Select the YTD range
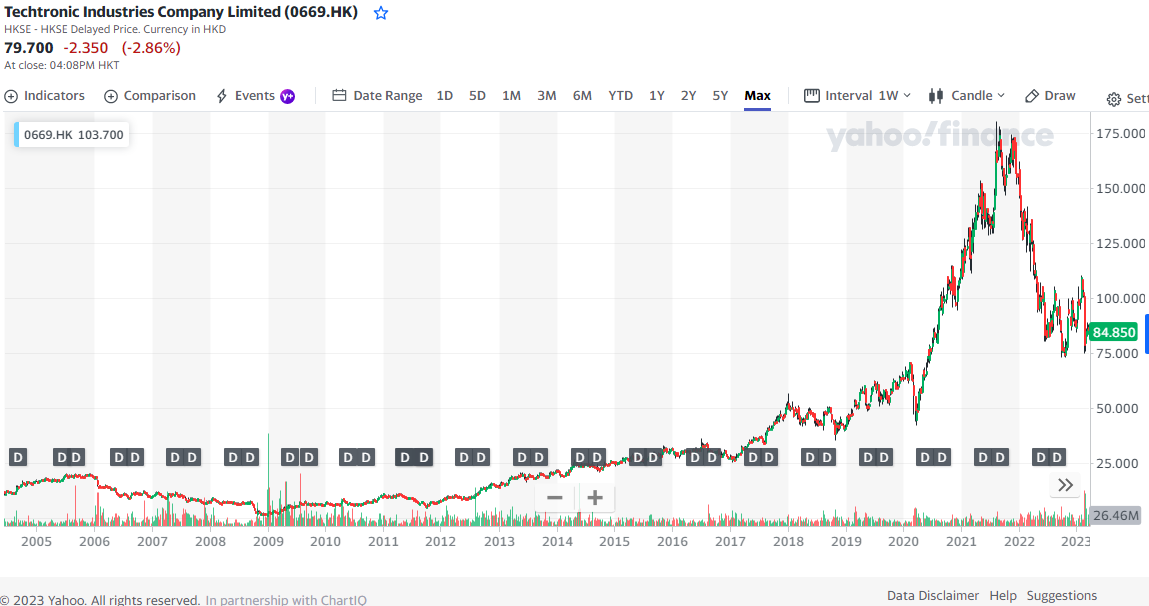Image resolution: width=1149 pixels, height=606 pixels. click(x=621, y=96)
